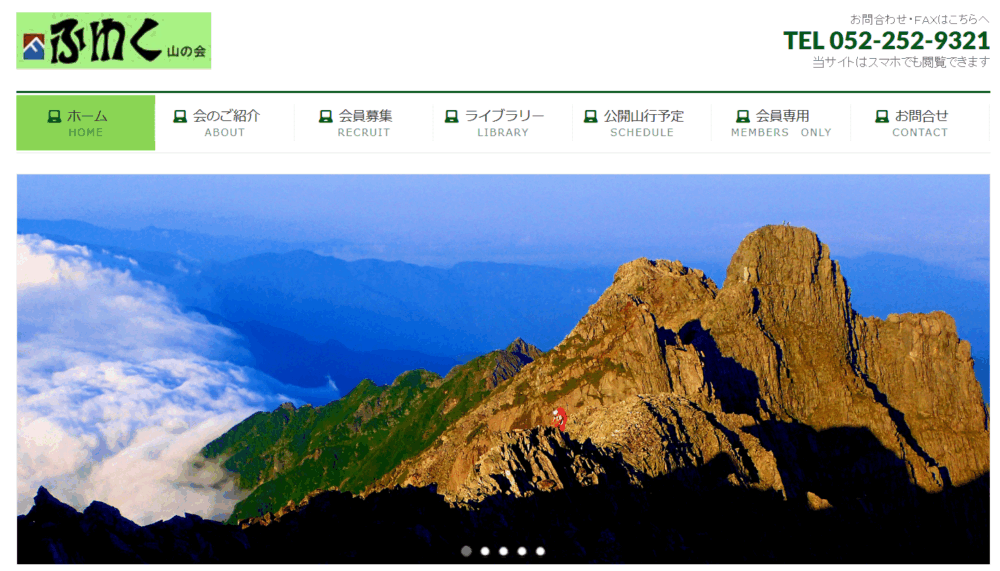Click the computer icon beside ライブラリー
The height and width of the screenshot is (571, 1000).
coord(452,116)
